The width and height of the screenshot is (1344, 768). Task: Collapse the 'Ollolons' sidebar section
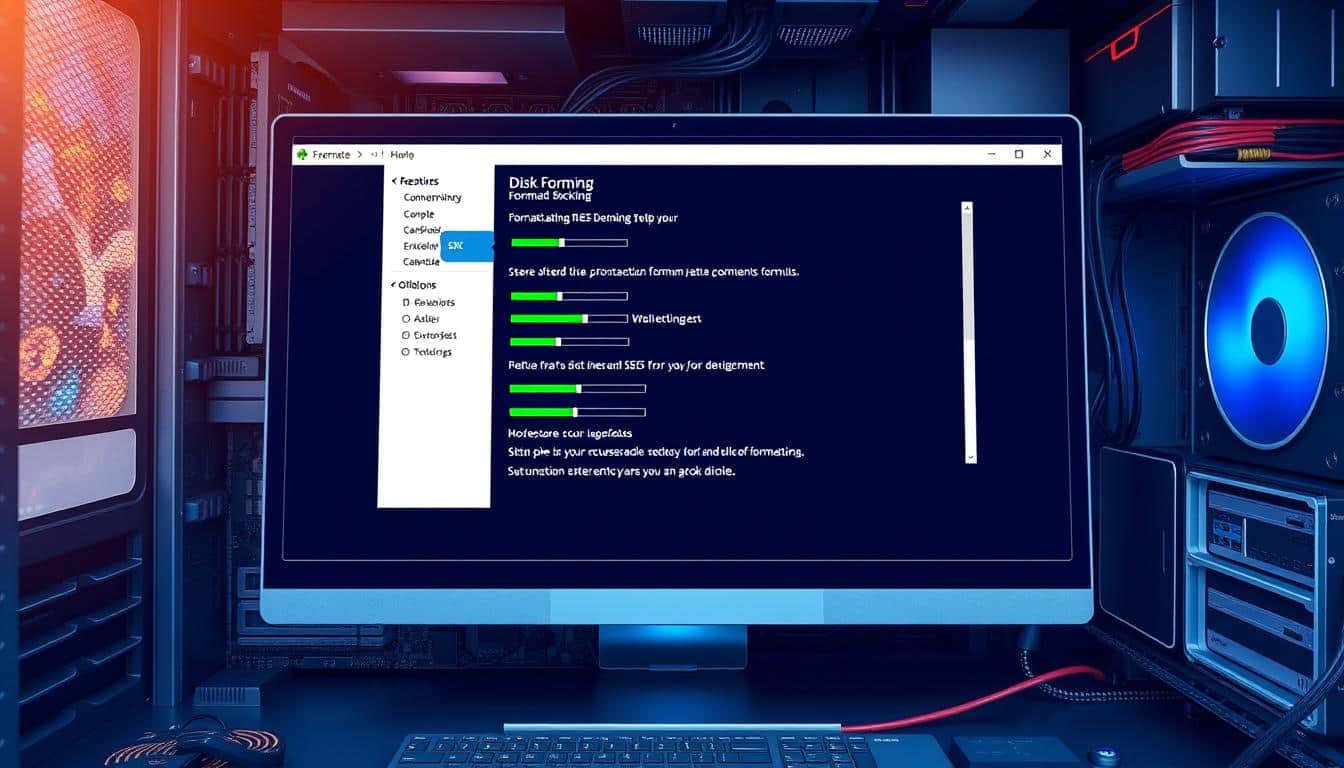[x=393, y=285]
